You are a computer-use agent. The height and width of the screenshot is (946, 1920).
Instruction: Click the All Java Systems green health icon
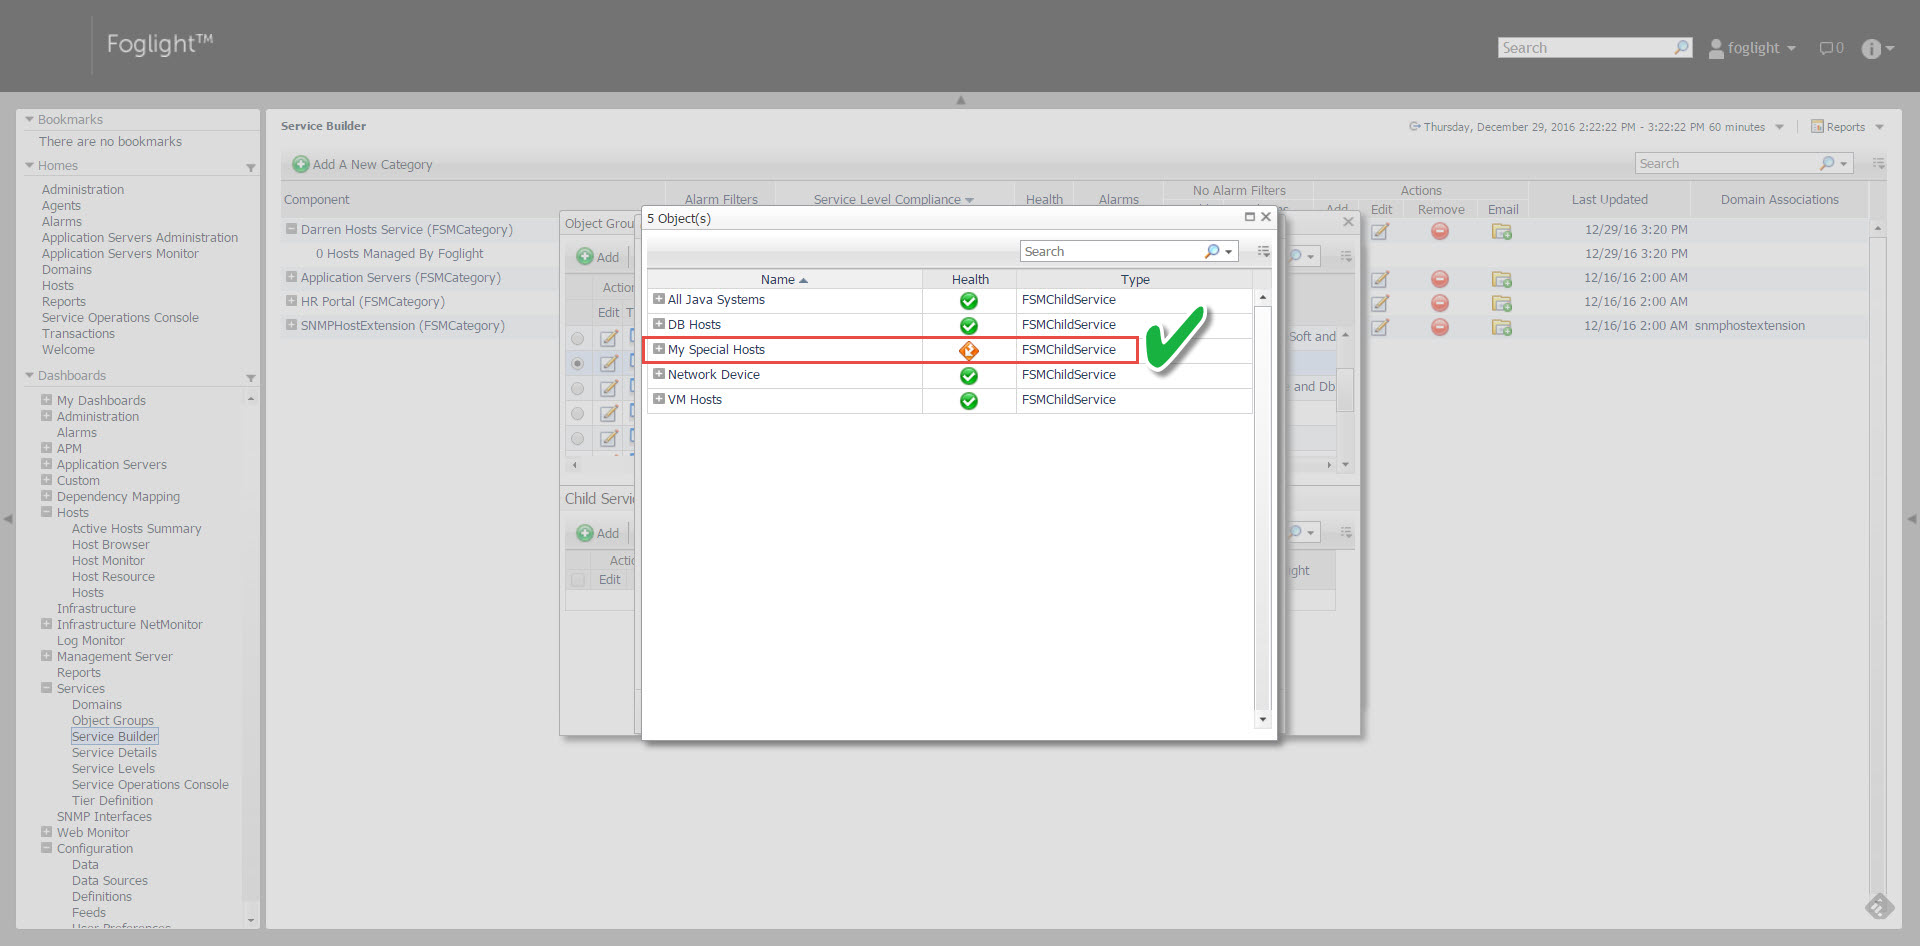tap(968, 301)
